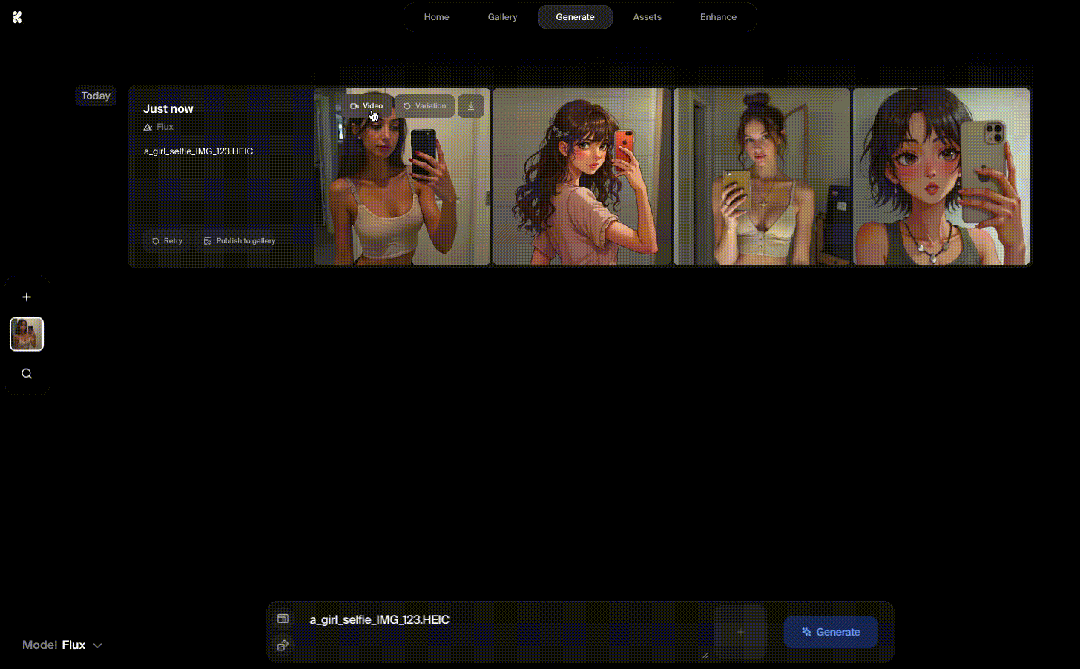Select the session thumbnail in the left sidebar
Screen dimensions: 1080x669
tap(27, 334)
